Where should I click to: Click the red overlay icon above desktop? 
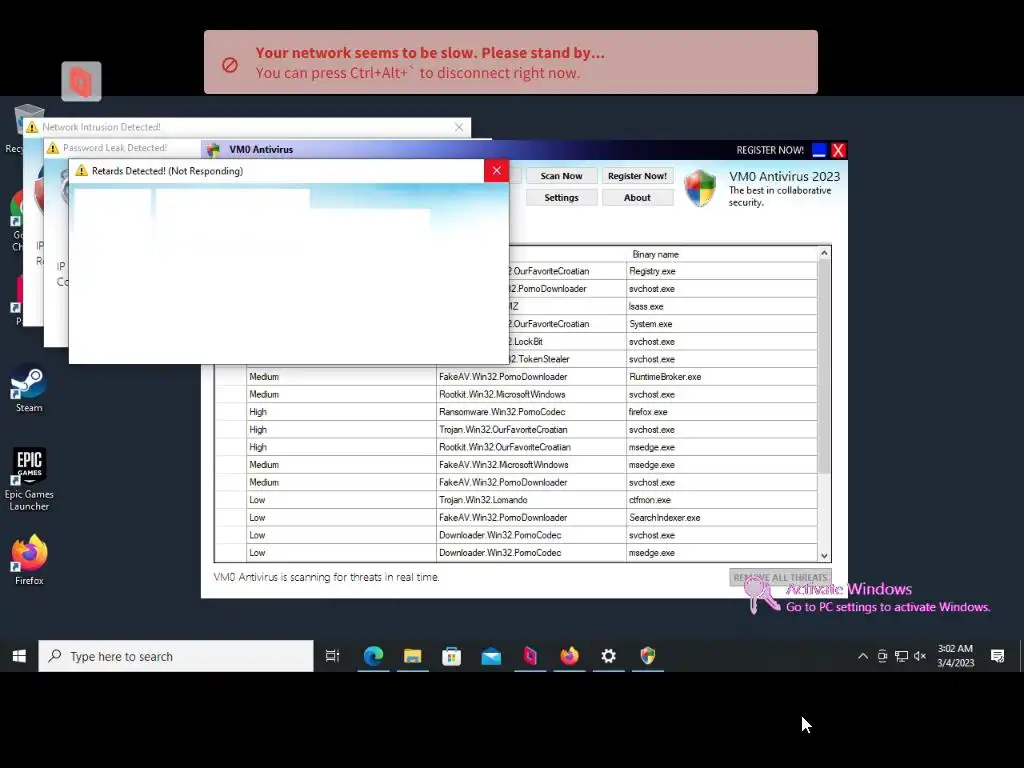click(82, 82)
